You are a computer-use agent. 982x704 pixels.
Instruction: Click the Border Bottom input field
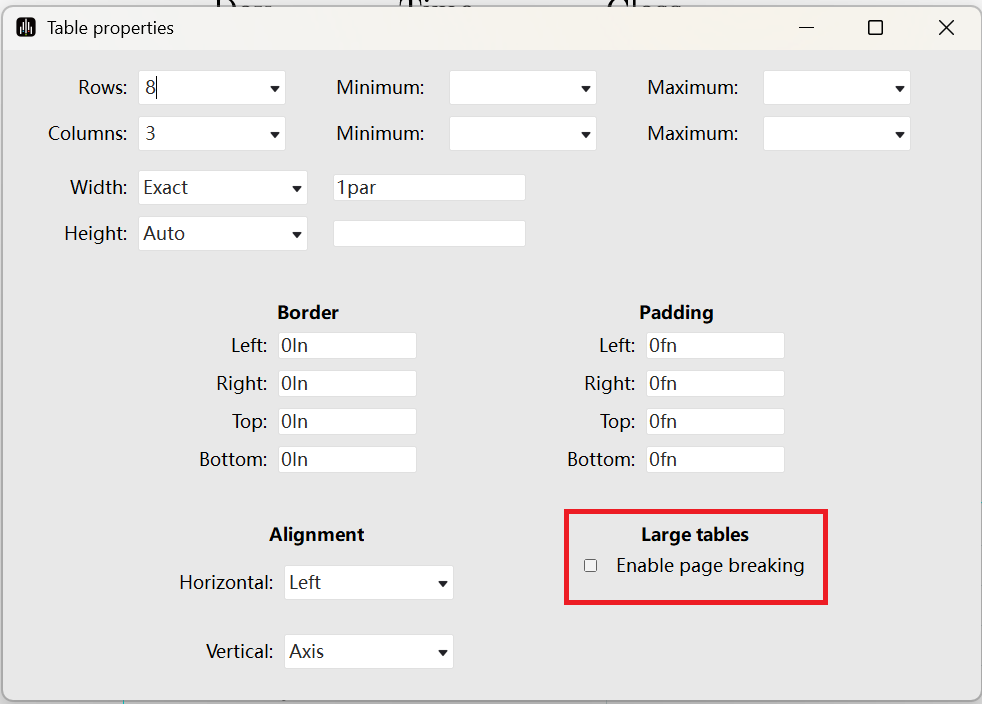pos(347,460)
